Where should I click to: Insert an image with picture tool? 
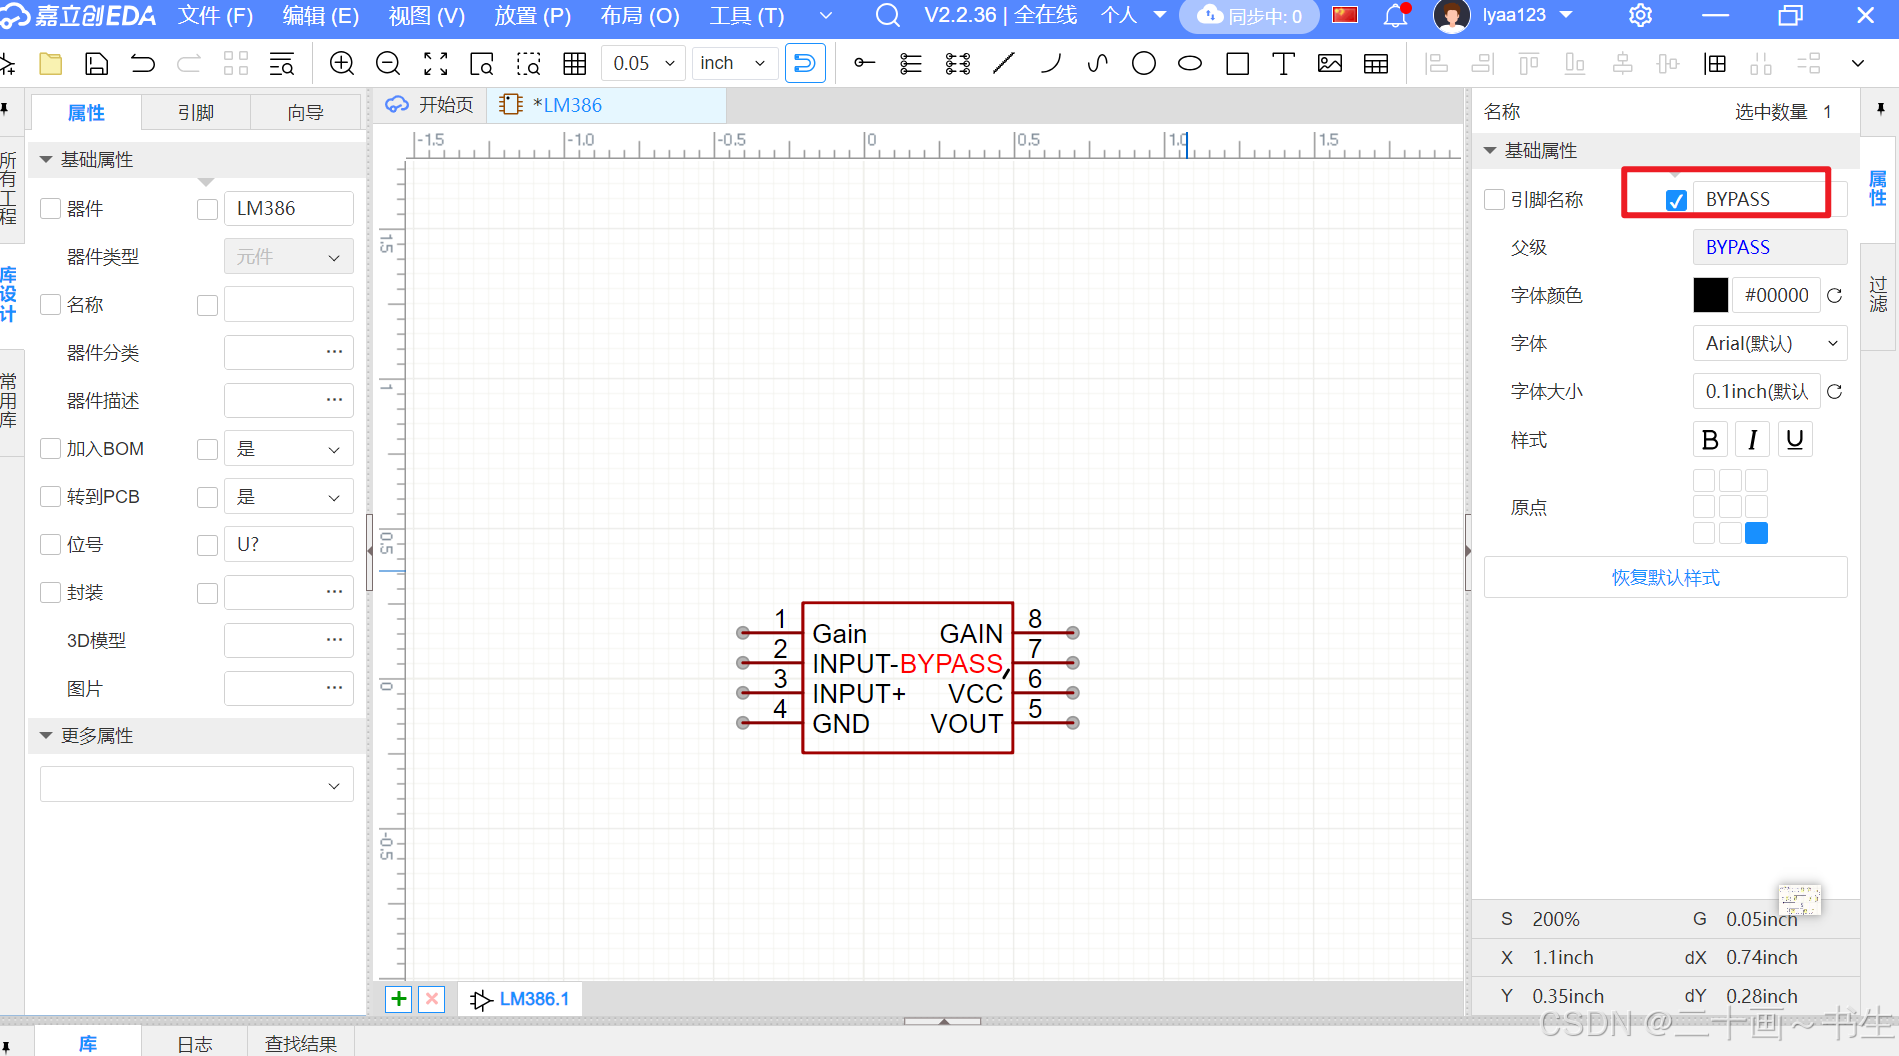click(1330, 64)
